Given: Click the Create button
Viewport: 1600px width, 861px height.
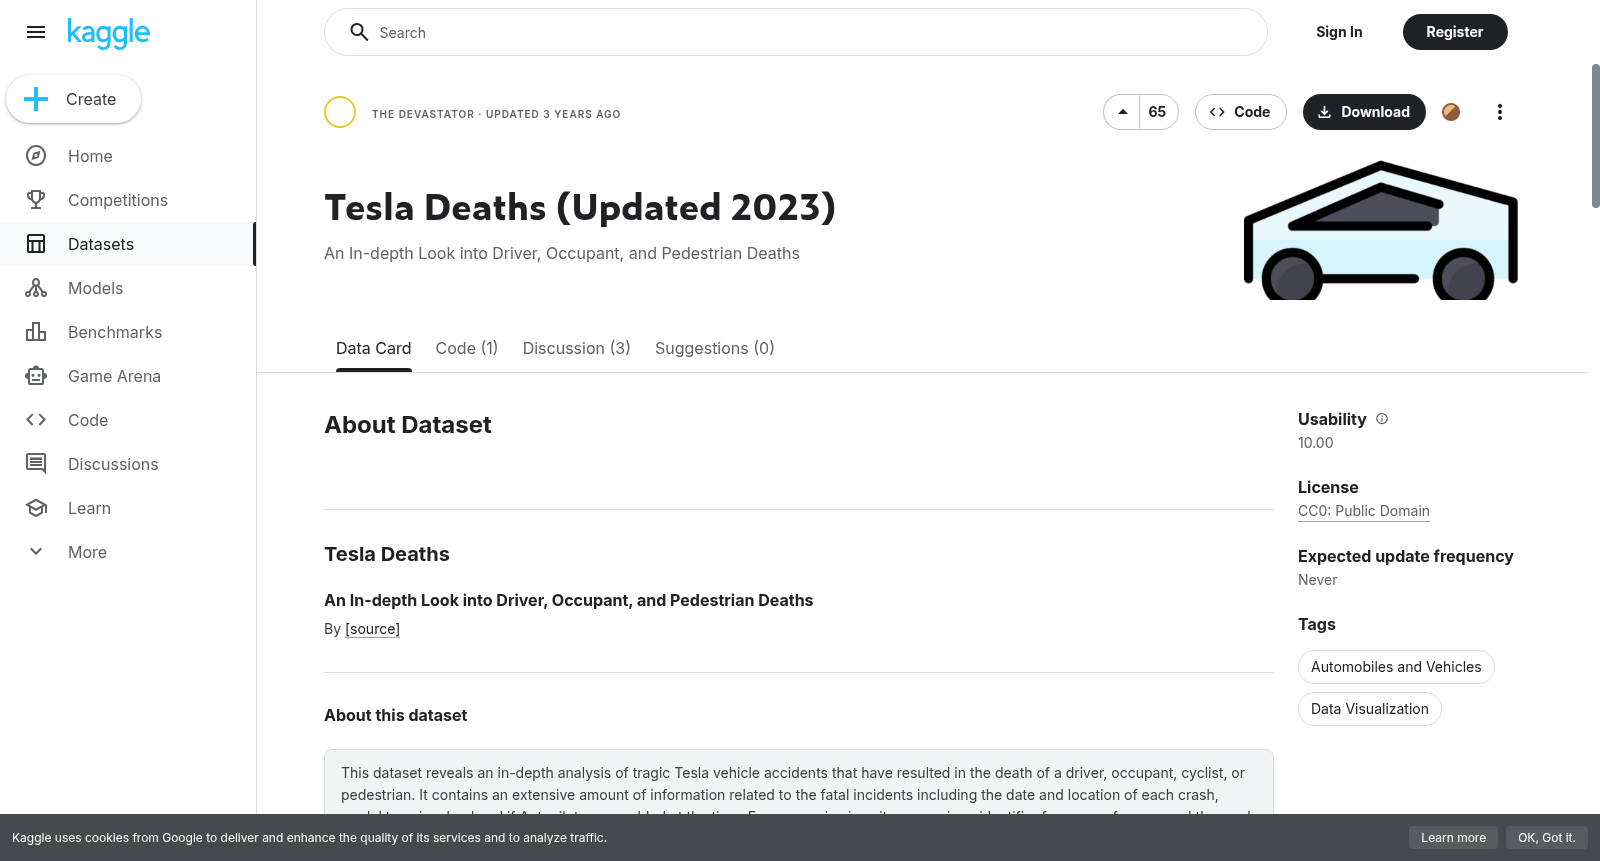Looking at the screenshot, I should pos(73,99).
